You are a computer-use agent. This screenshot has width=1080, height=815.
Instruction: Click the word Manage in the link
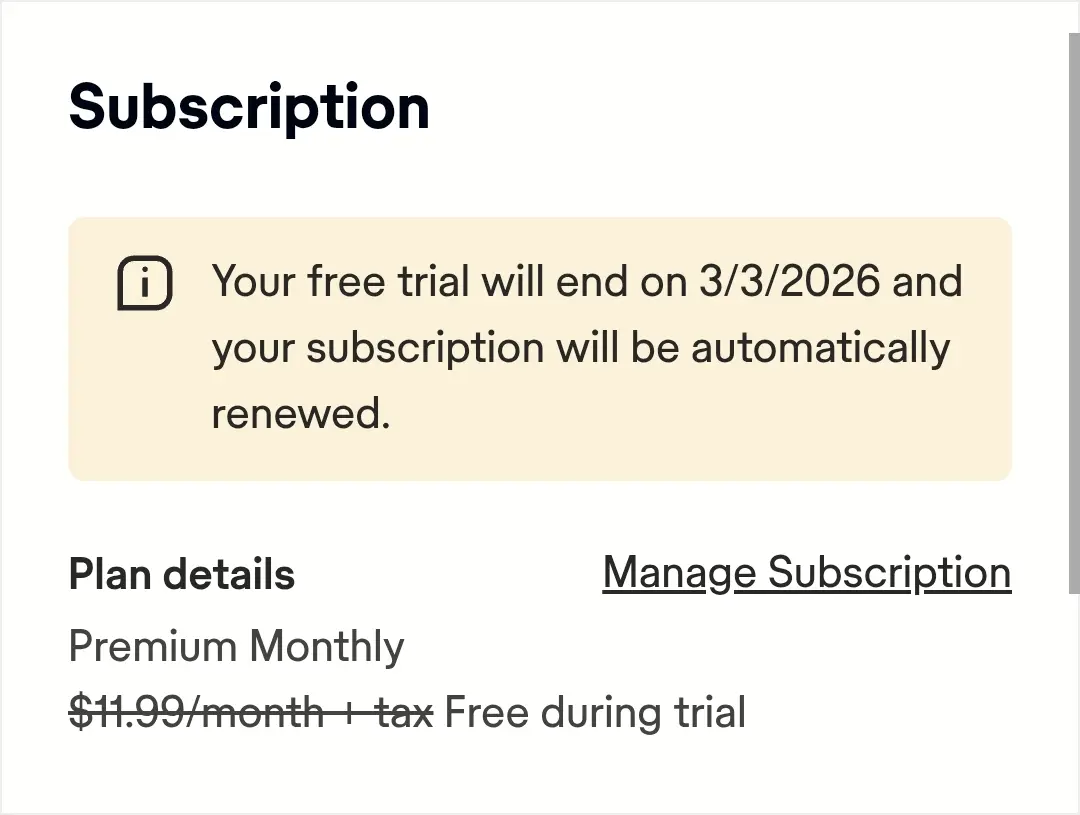pos(679,573)
